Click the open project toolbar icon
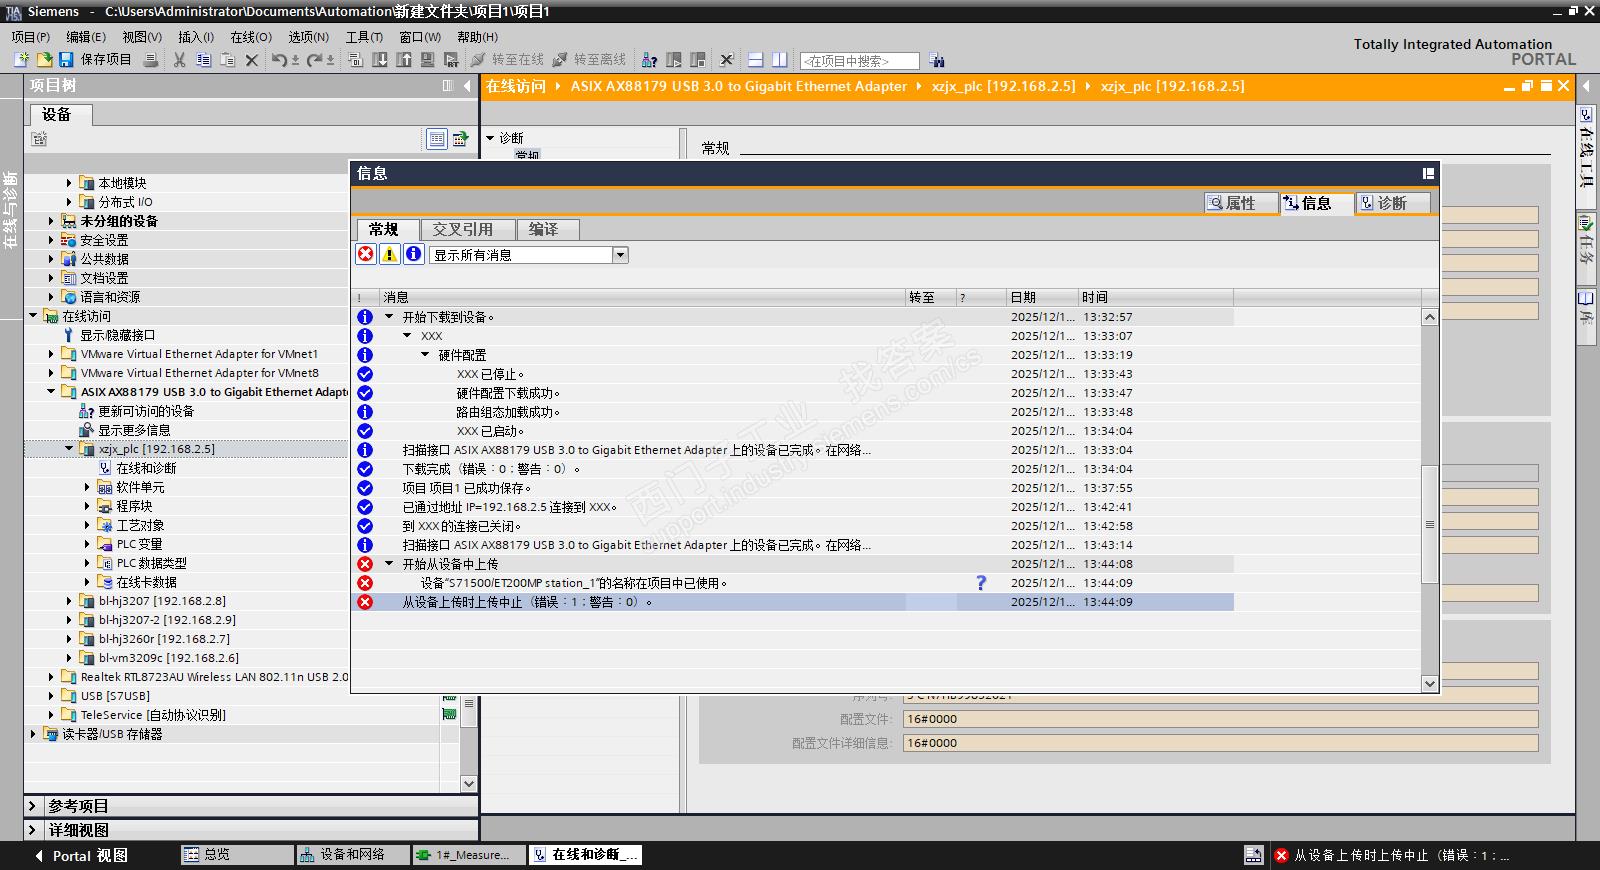Screen dimensions: 1600x870 (x=44, y=60)
